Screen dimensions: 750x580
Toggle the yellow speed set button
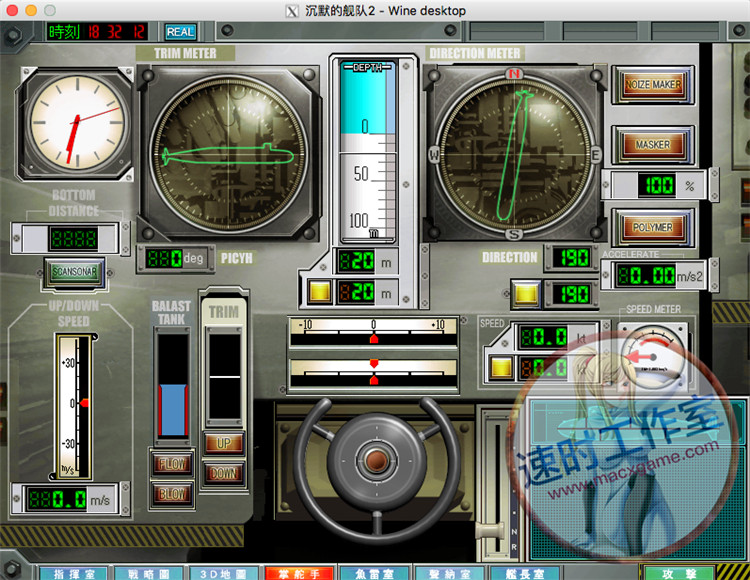point(501,368)
